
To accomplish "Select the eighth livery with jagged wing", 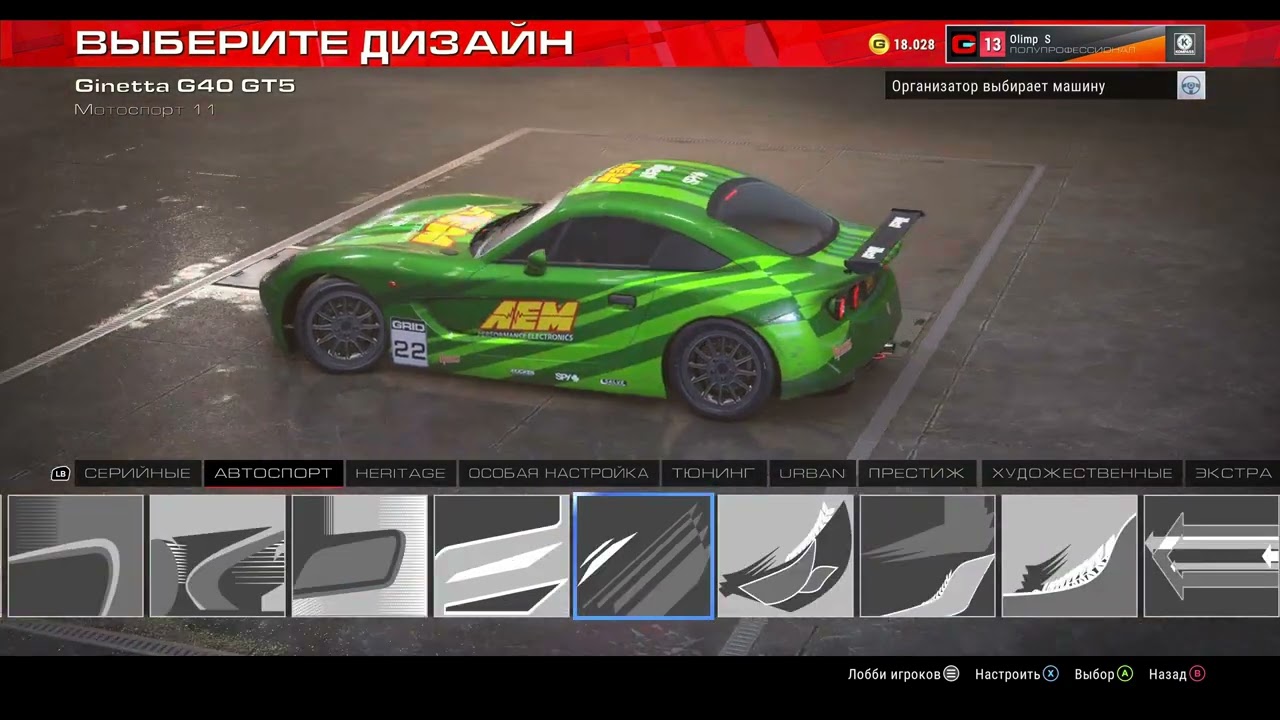I will [x=1069, y=556].
